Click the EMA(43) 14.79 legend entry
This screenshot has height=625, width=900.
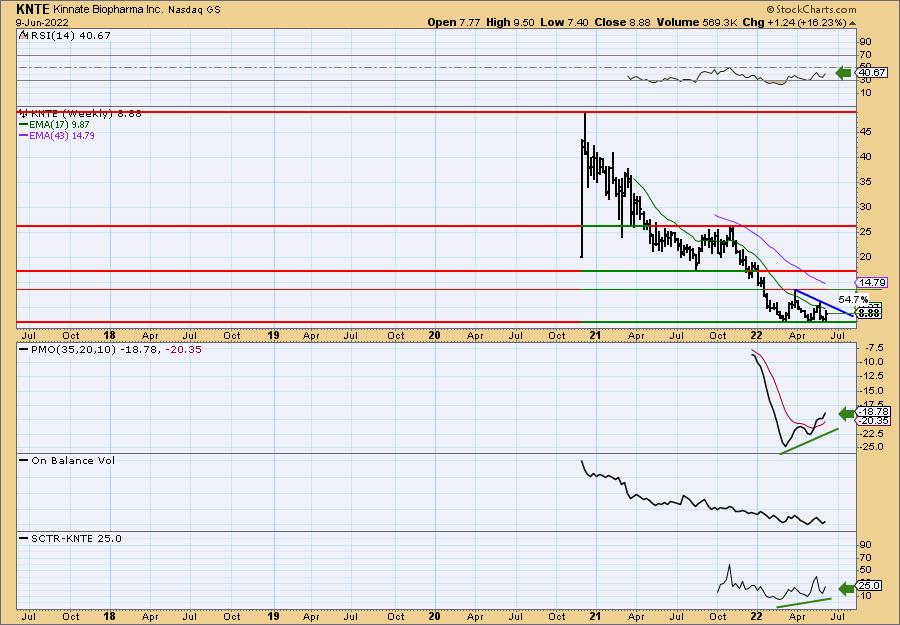(61, 136)
